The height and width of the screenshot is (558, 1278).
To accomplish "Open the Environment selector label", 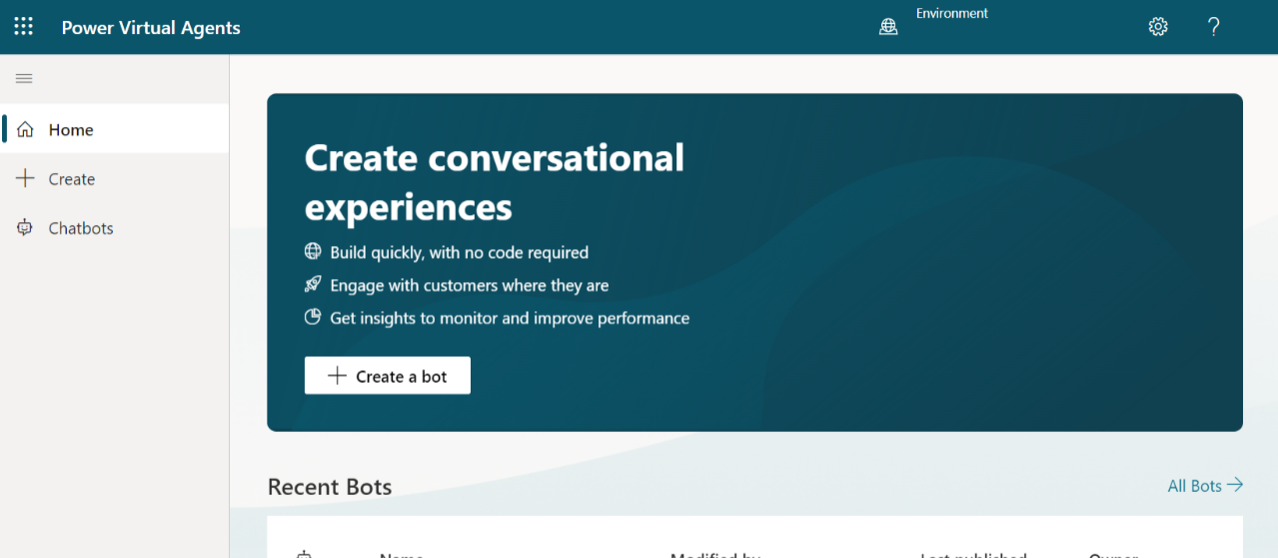I will [x=951, y=14].
